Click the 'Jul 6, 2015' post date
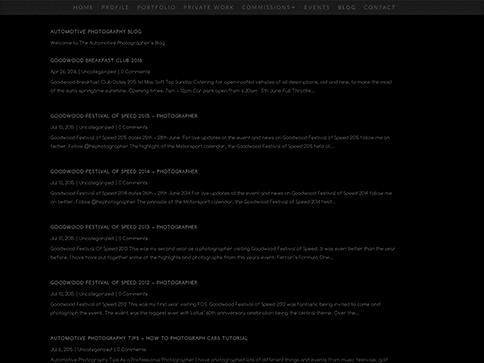The height and width of the screenshot is (363, 484). [62, 350]
